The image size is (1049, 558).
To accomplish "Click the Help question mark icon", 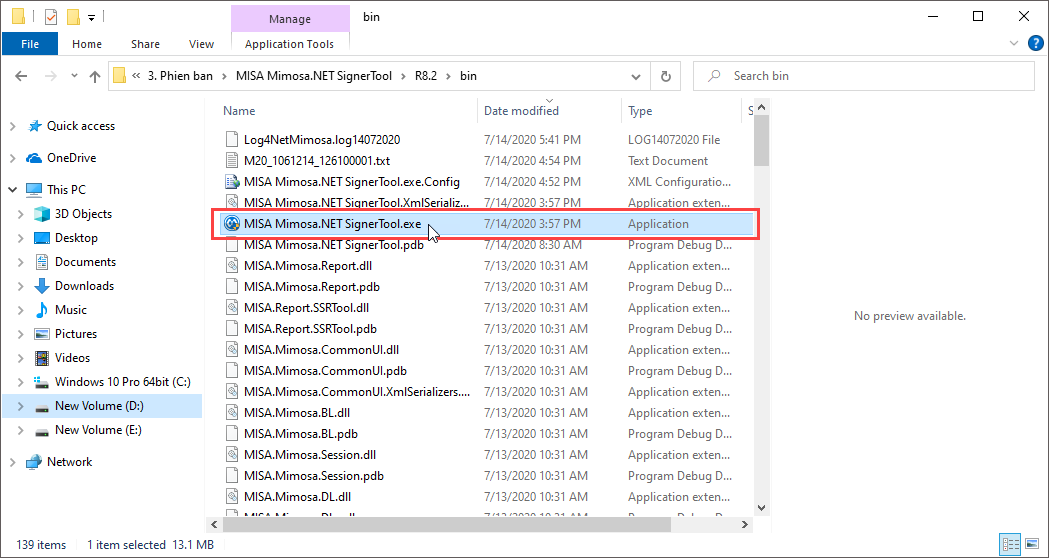I will click(x=1036, y=43).
